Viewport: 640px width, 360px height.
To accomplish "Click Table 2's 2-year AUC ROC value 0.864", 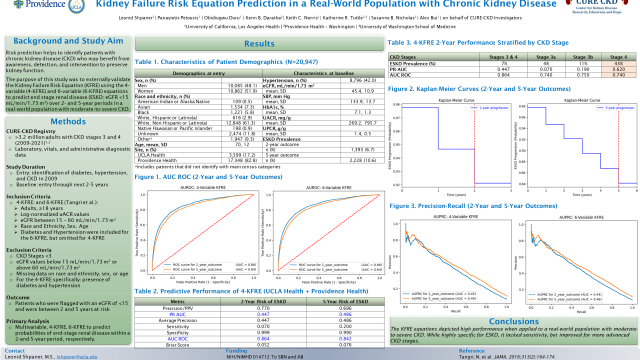I will click(x=263, y=339).
